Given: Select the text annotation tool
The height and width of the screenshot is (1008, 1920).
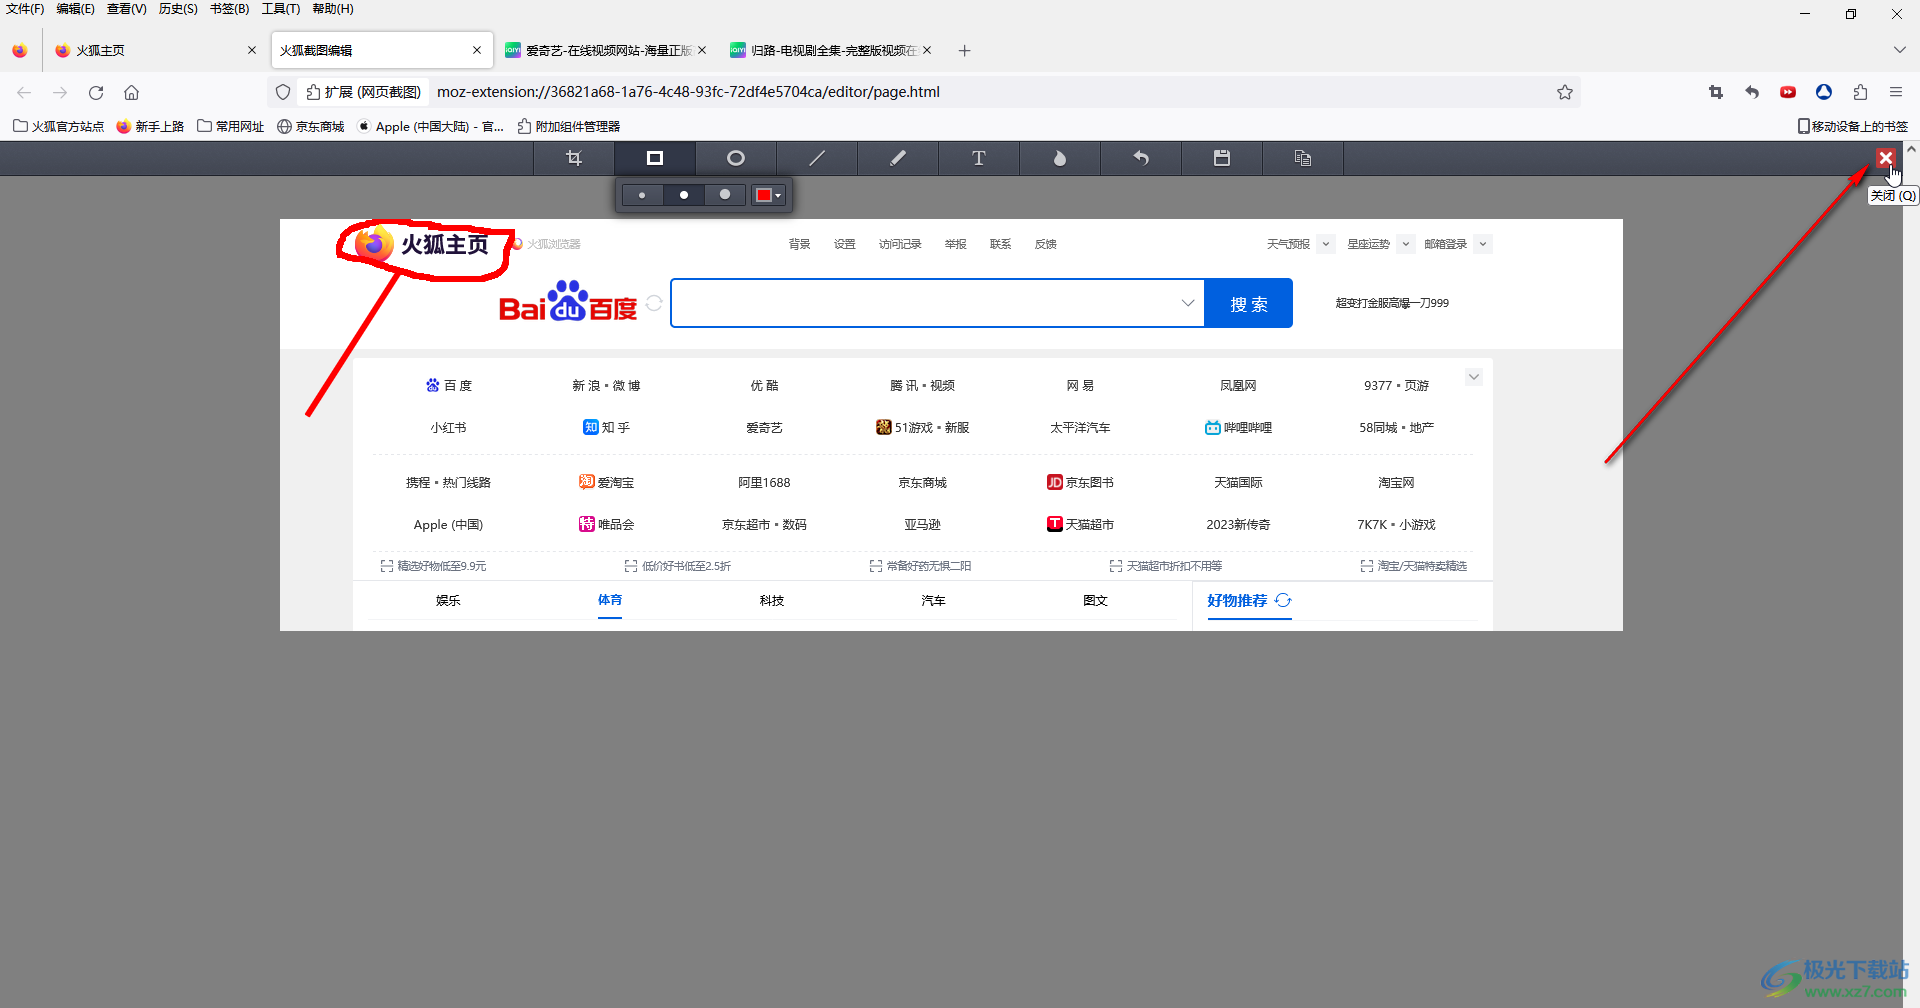Looking at the screenshot, I should (x=979, y=158).
